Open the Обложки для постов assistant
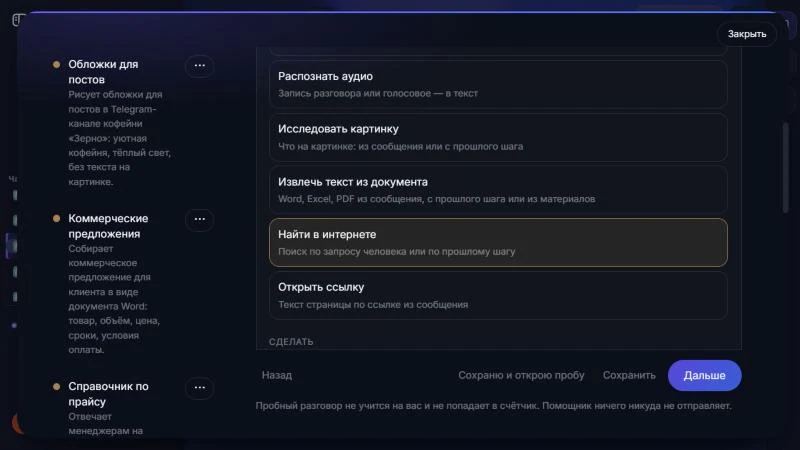The width and height of the screenshot is (800, 450). (x=103, y=72)
